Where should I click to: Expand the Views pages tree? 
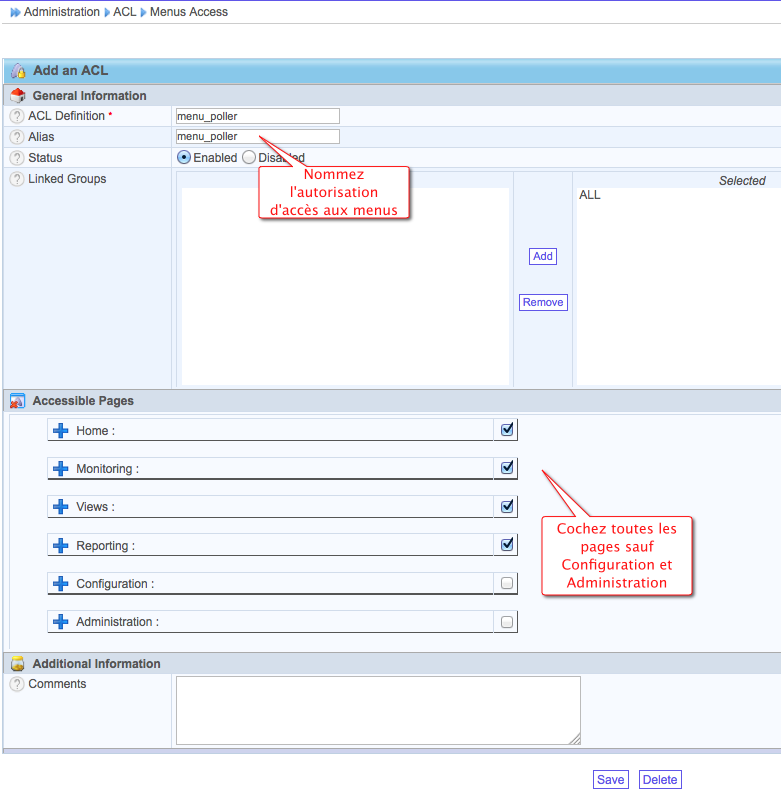[61, 507]
